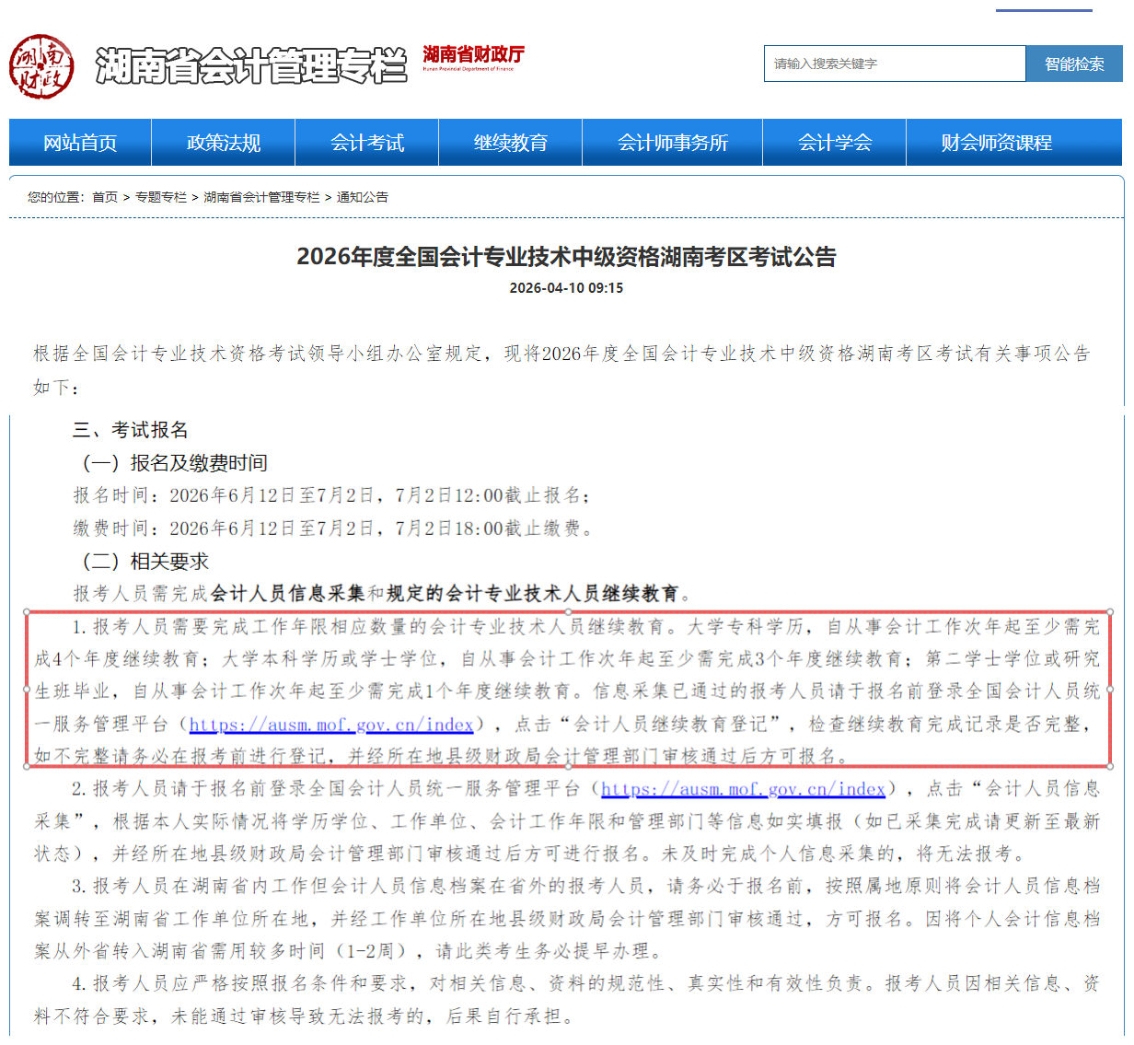The height and width of the screenshot is (1045, 1134).
Task: Go to 通知公告 in the breadcrumb
Action: [x=362, y=197]
